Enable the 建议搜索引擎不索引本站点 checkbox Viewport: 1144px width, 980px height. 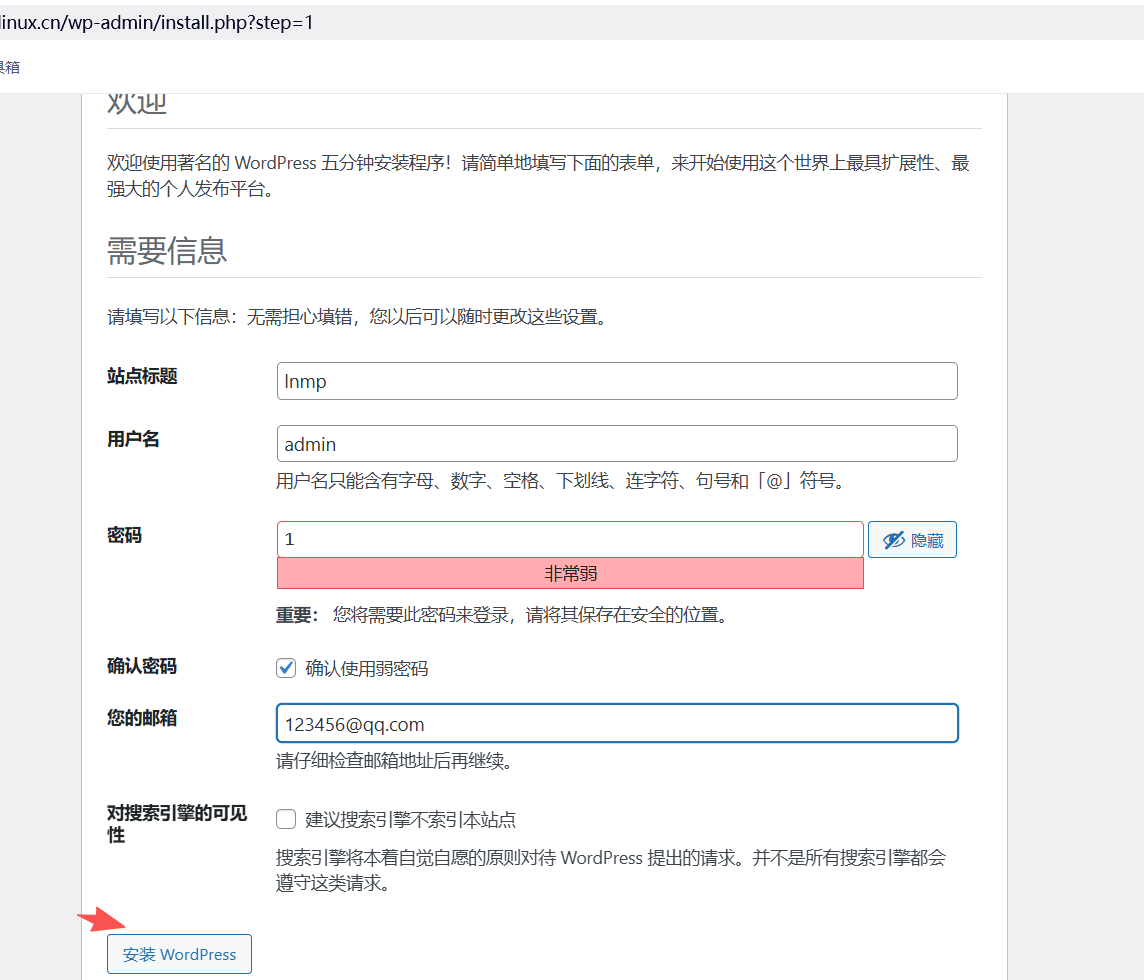(286, 819)
